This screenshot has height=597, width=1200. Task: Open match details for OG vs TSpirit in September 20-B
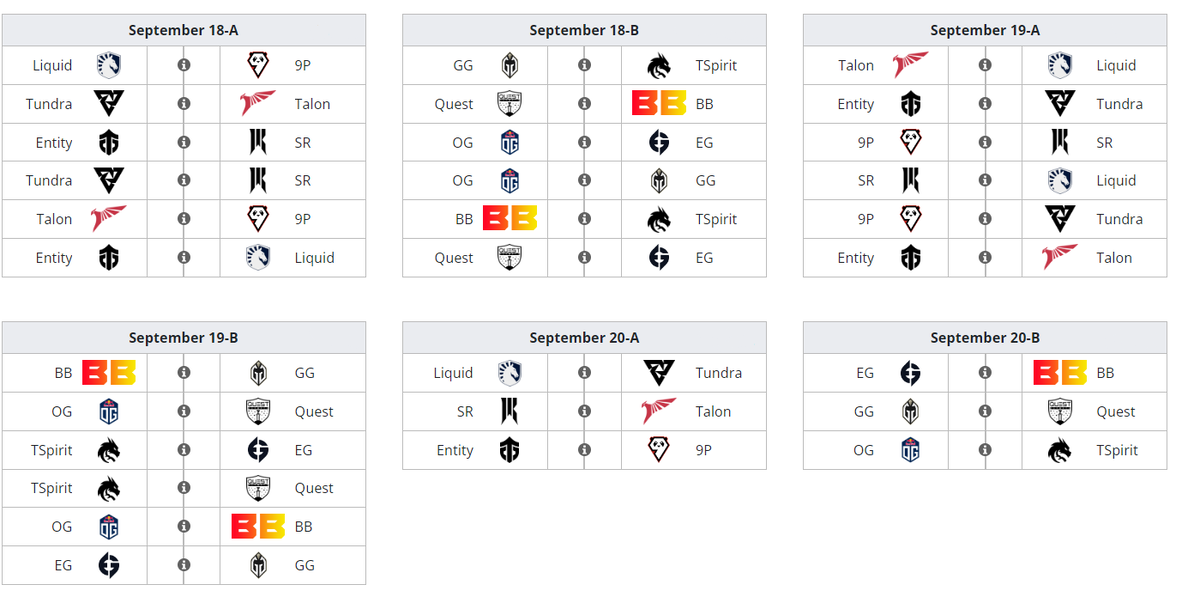985,450
